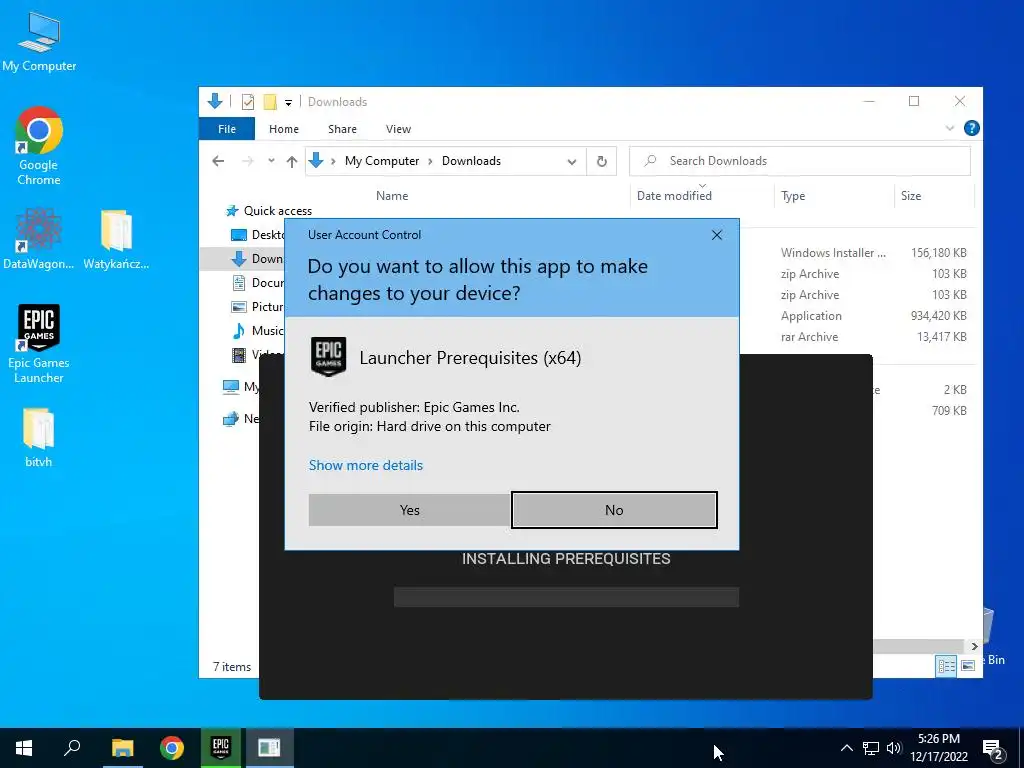Click Properties icon in quick access toolbar
1024x768 pixels.
pyautogui.click(x=248, y=102)
